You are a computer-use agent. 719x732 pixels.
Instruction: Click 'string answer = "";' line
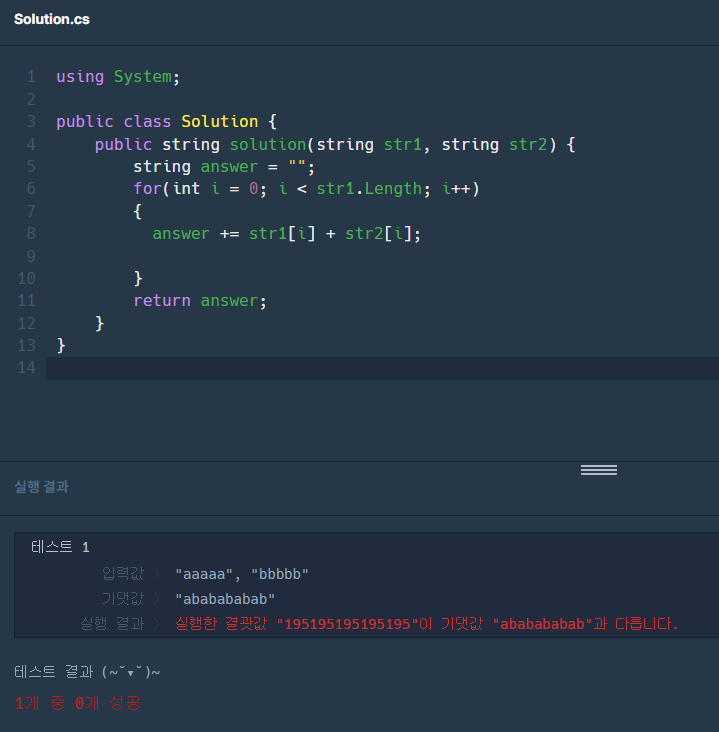pyautogui.click(x=224, y=167)
